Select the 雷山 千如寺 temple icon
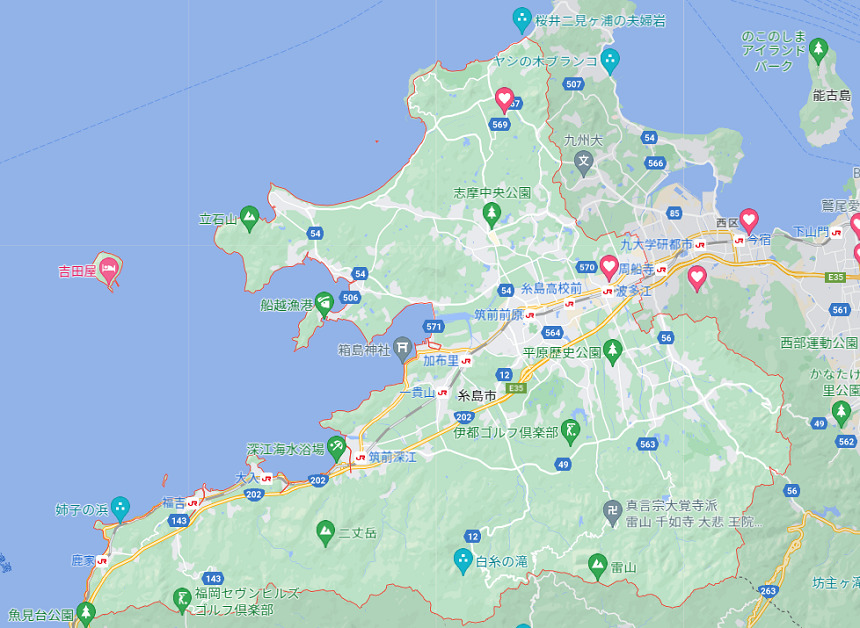The height and width of the screenshot is (628, 860). [x=612, y=513]
